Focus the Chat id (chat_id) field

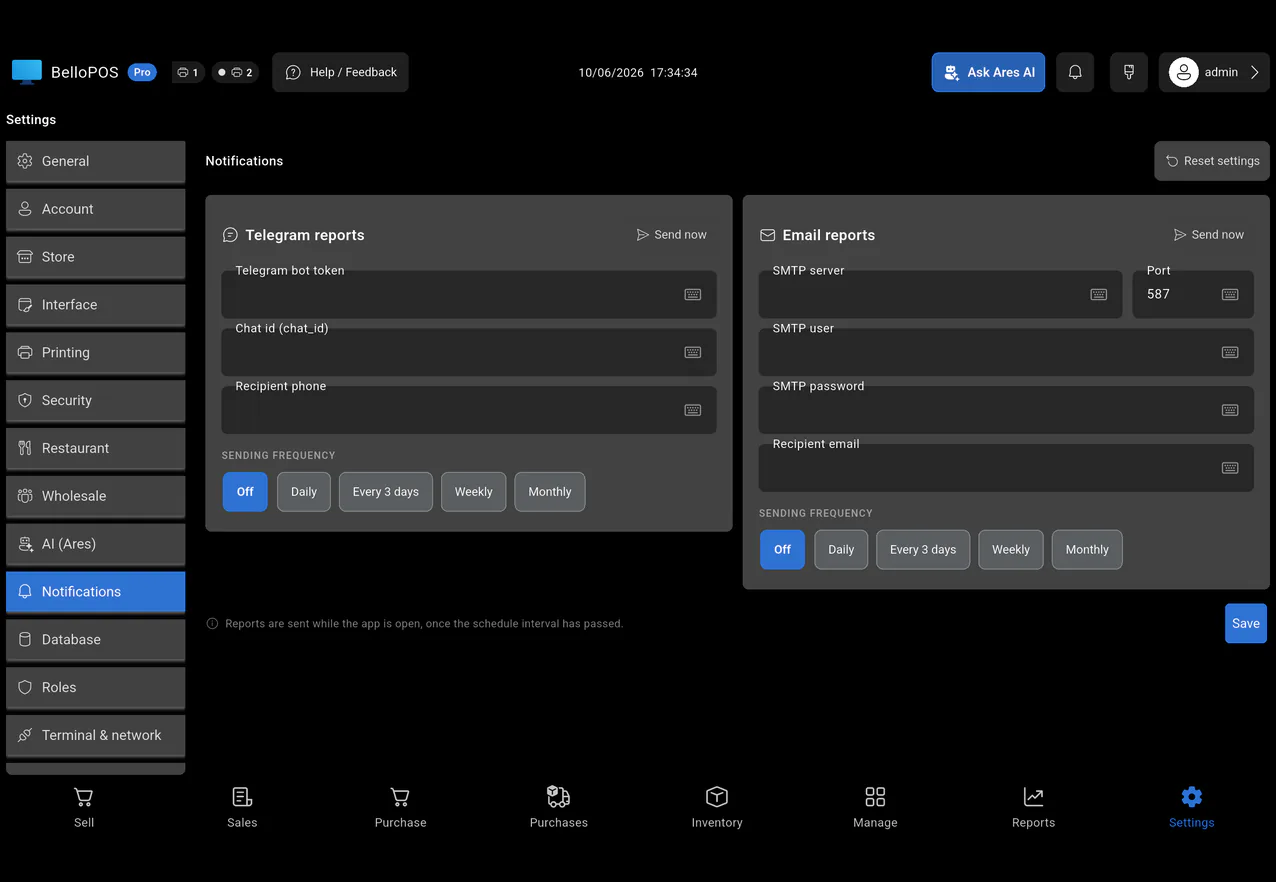click(x=469, y=352)
